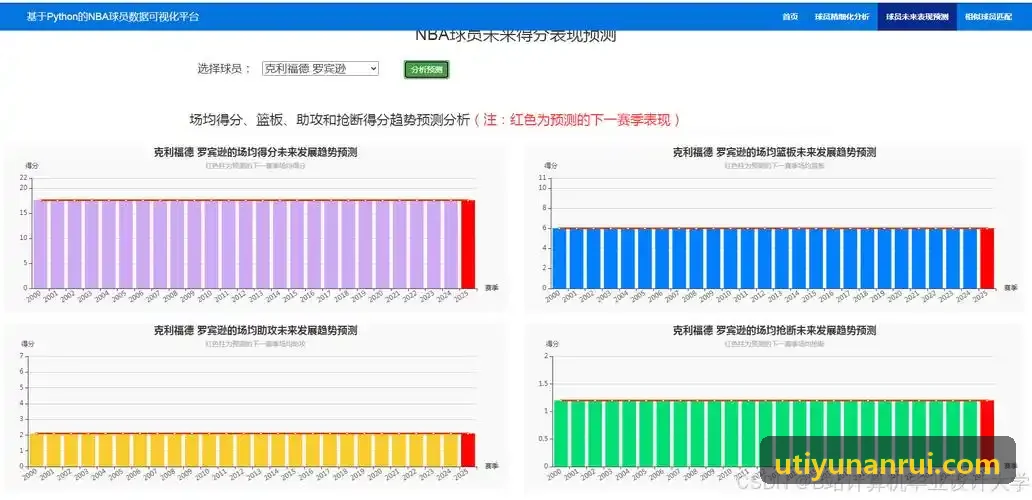This screenshot has height=500, width=1032.
Task: Click the yellow 2001 bar in assists chart
Action: tap(55, 450)
